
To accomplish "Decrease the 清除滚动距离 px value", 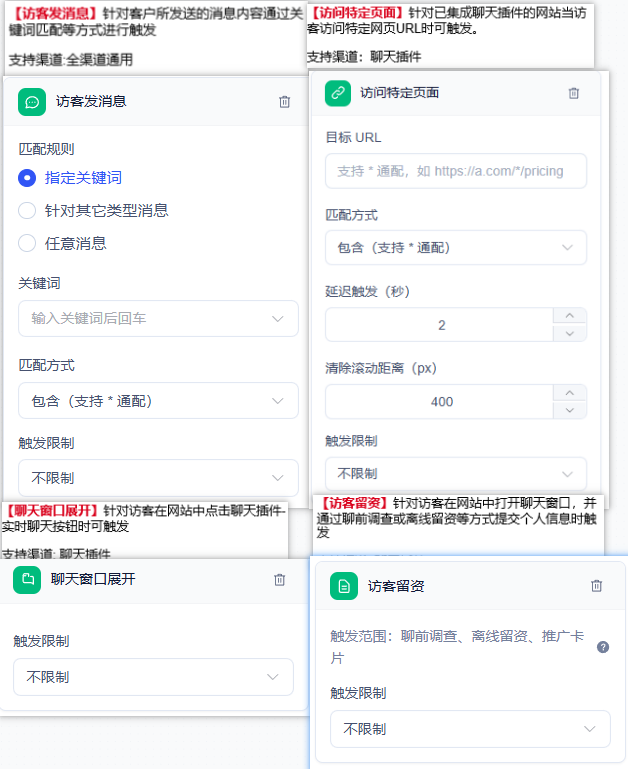I will (570, 410).
